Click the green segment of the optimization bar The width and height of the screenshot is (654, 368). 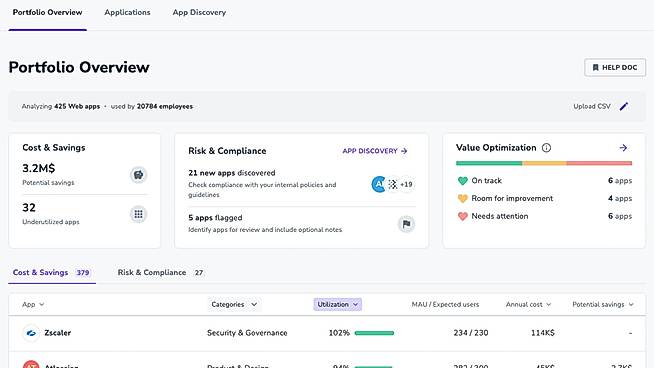489,163
